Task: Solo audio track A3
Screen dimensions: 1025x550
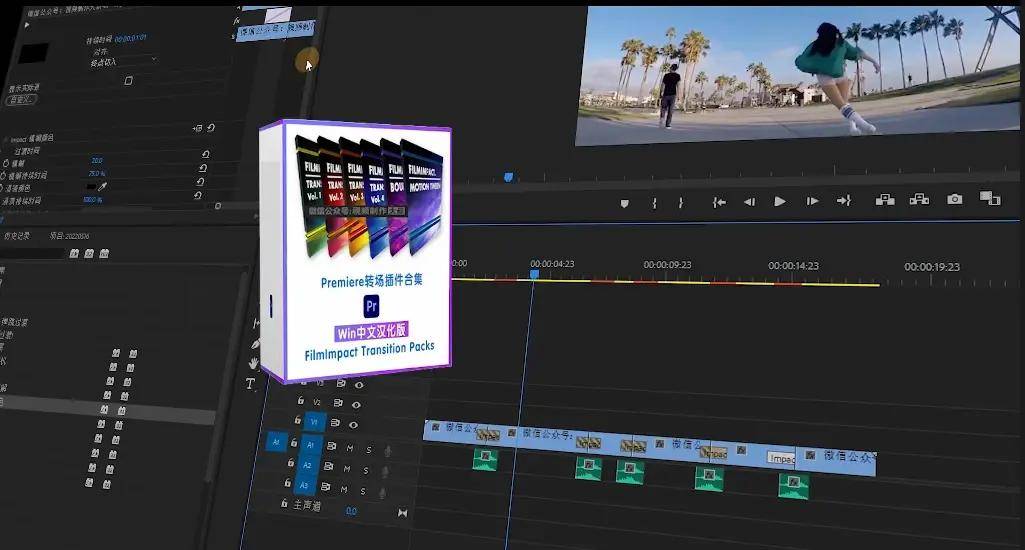Action: point(363,491)
